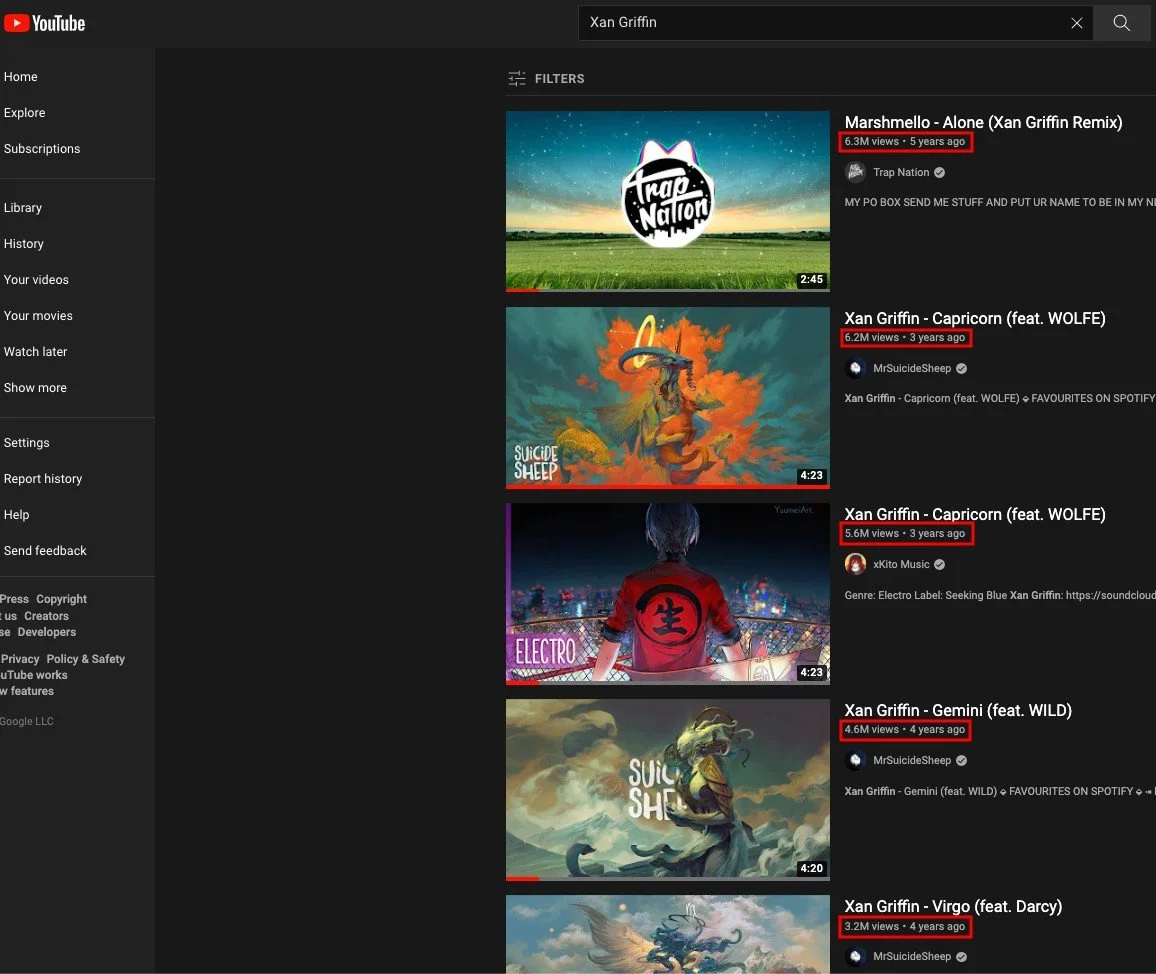This screenshot has height=974, width=1156.
Task: Open the Privacy footer link
Action: [20, 659]
